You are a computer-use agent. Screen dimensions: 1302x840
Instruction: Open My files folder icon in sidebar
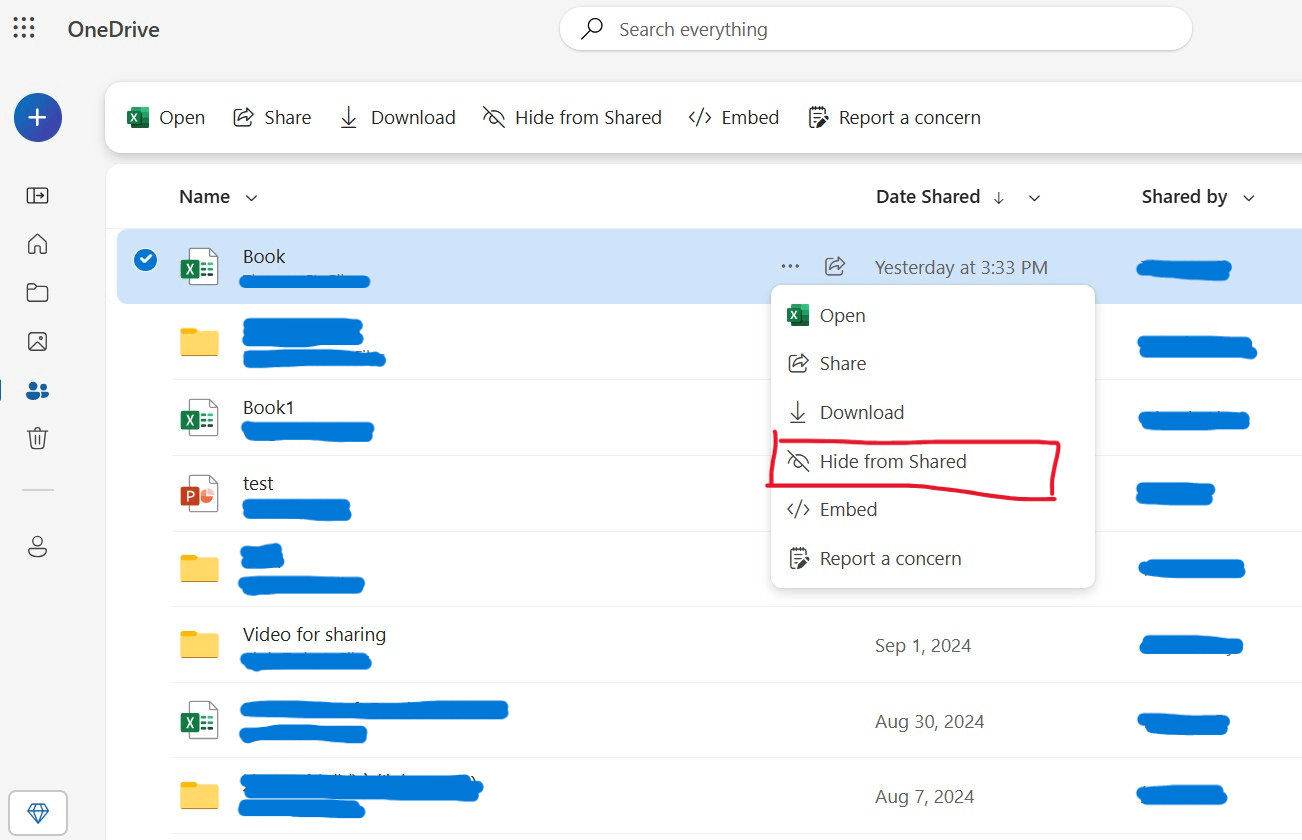pos(37,292)
